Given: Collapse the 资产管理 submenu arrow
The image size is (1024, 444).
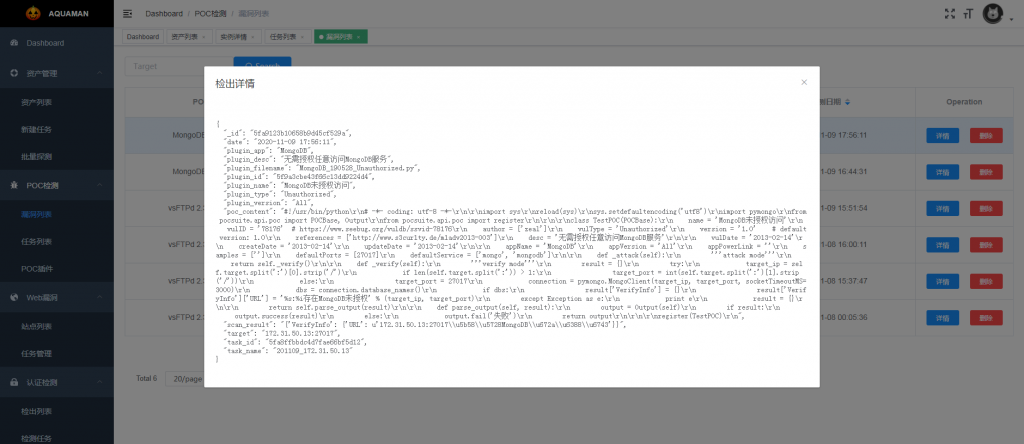Looking at the screenshot, I should pos(99,73).
